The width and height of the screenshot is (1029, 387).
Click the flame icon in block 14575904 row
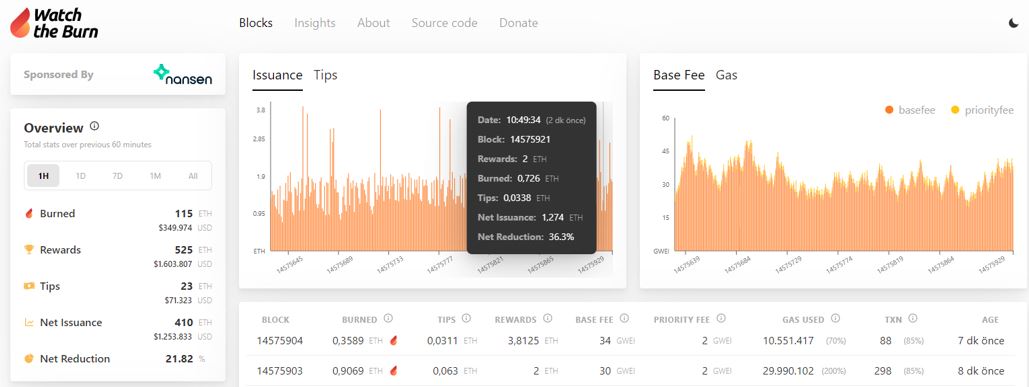(394, 341)
